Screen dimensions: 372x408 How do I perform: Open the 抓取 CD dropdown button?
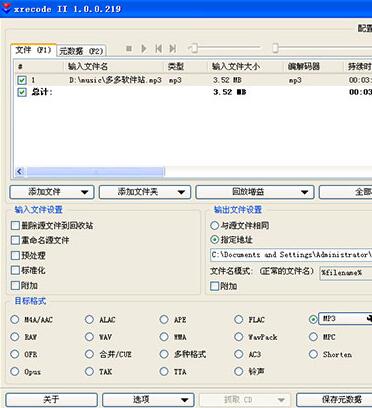[245, 400]
